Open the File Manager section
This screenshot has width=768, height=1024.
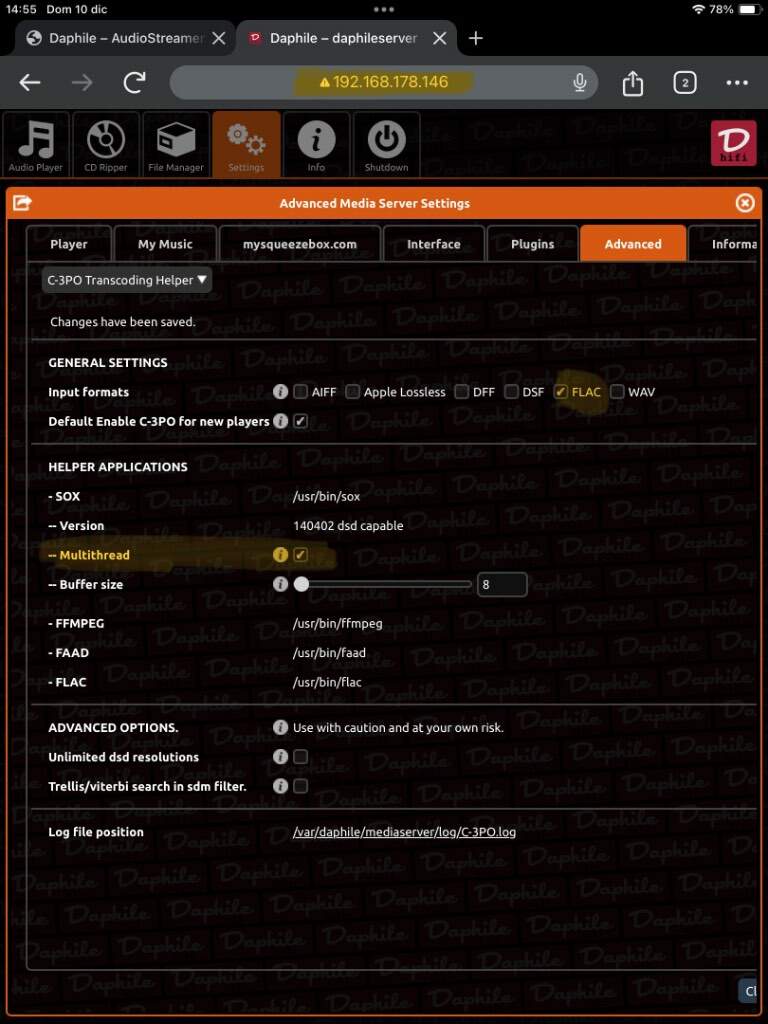tap(176, 144)
